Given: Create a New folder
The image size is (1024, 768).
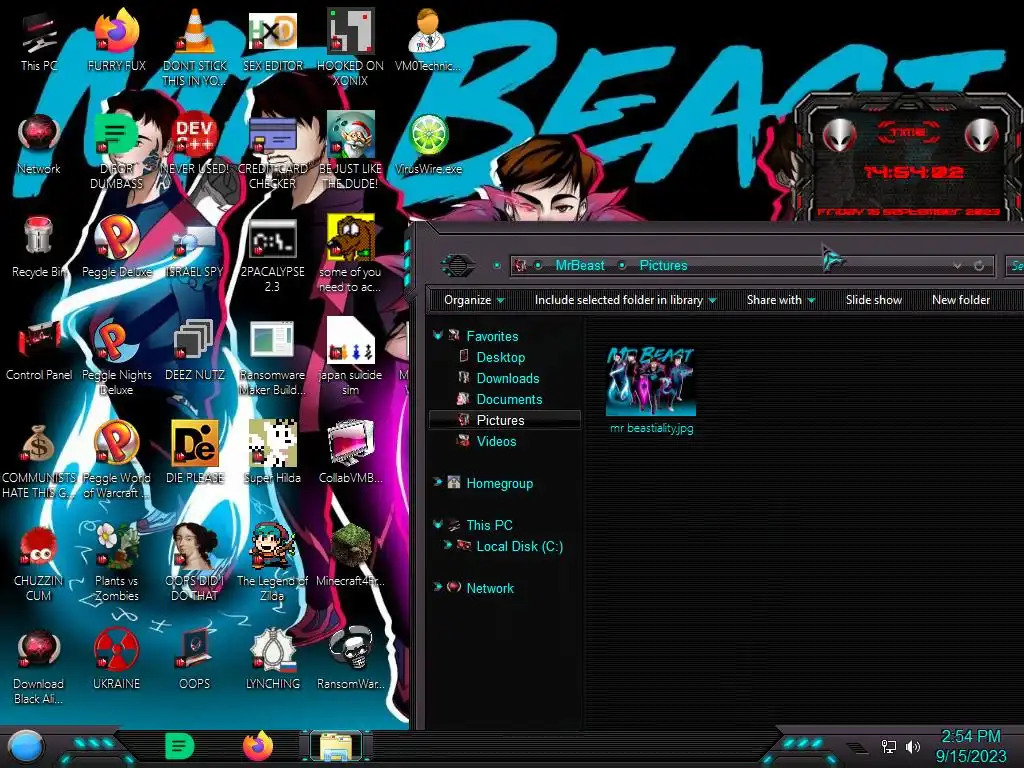Looking at the screenshot, I should (961, 300).
